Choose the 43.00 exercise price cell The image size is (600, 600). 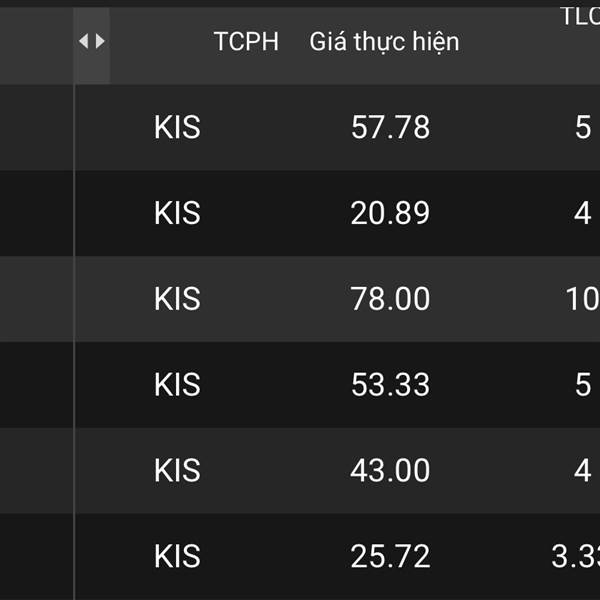(x=390, y=470)
